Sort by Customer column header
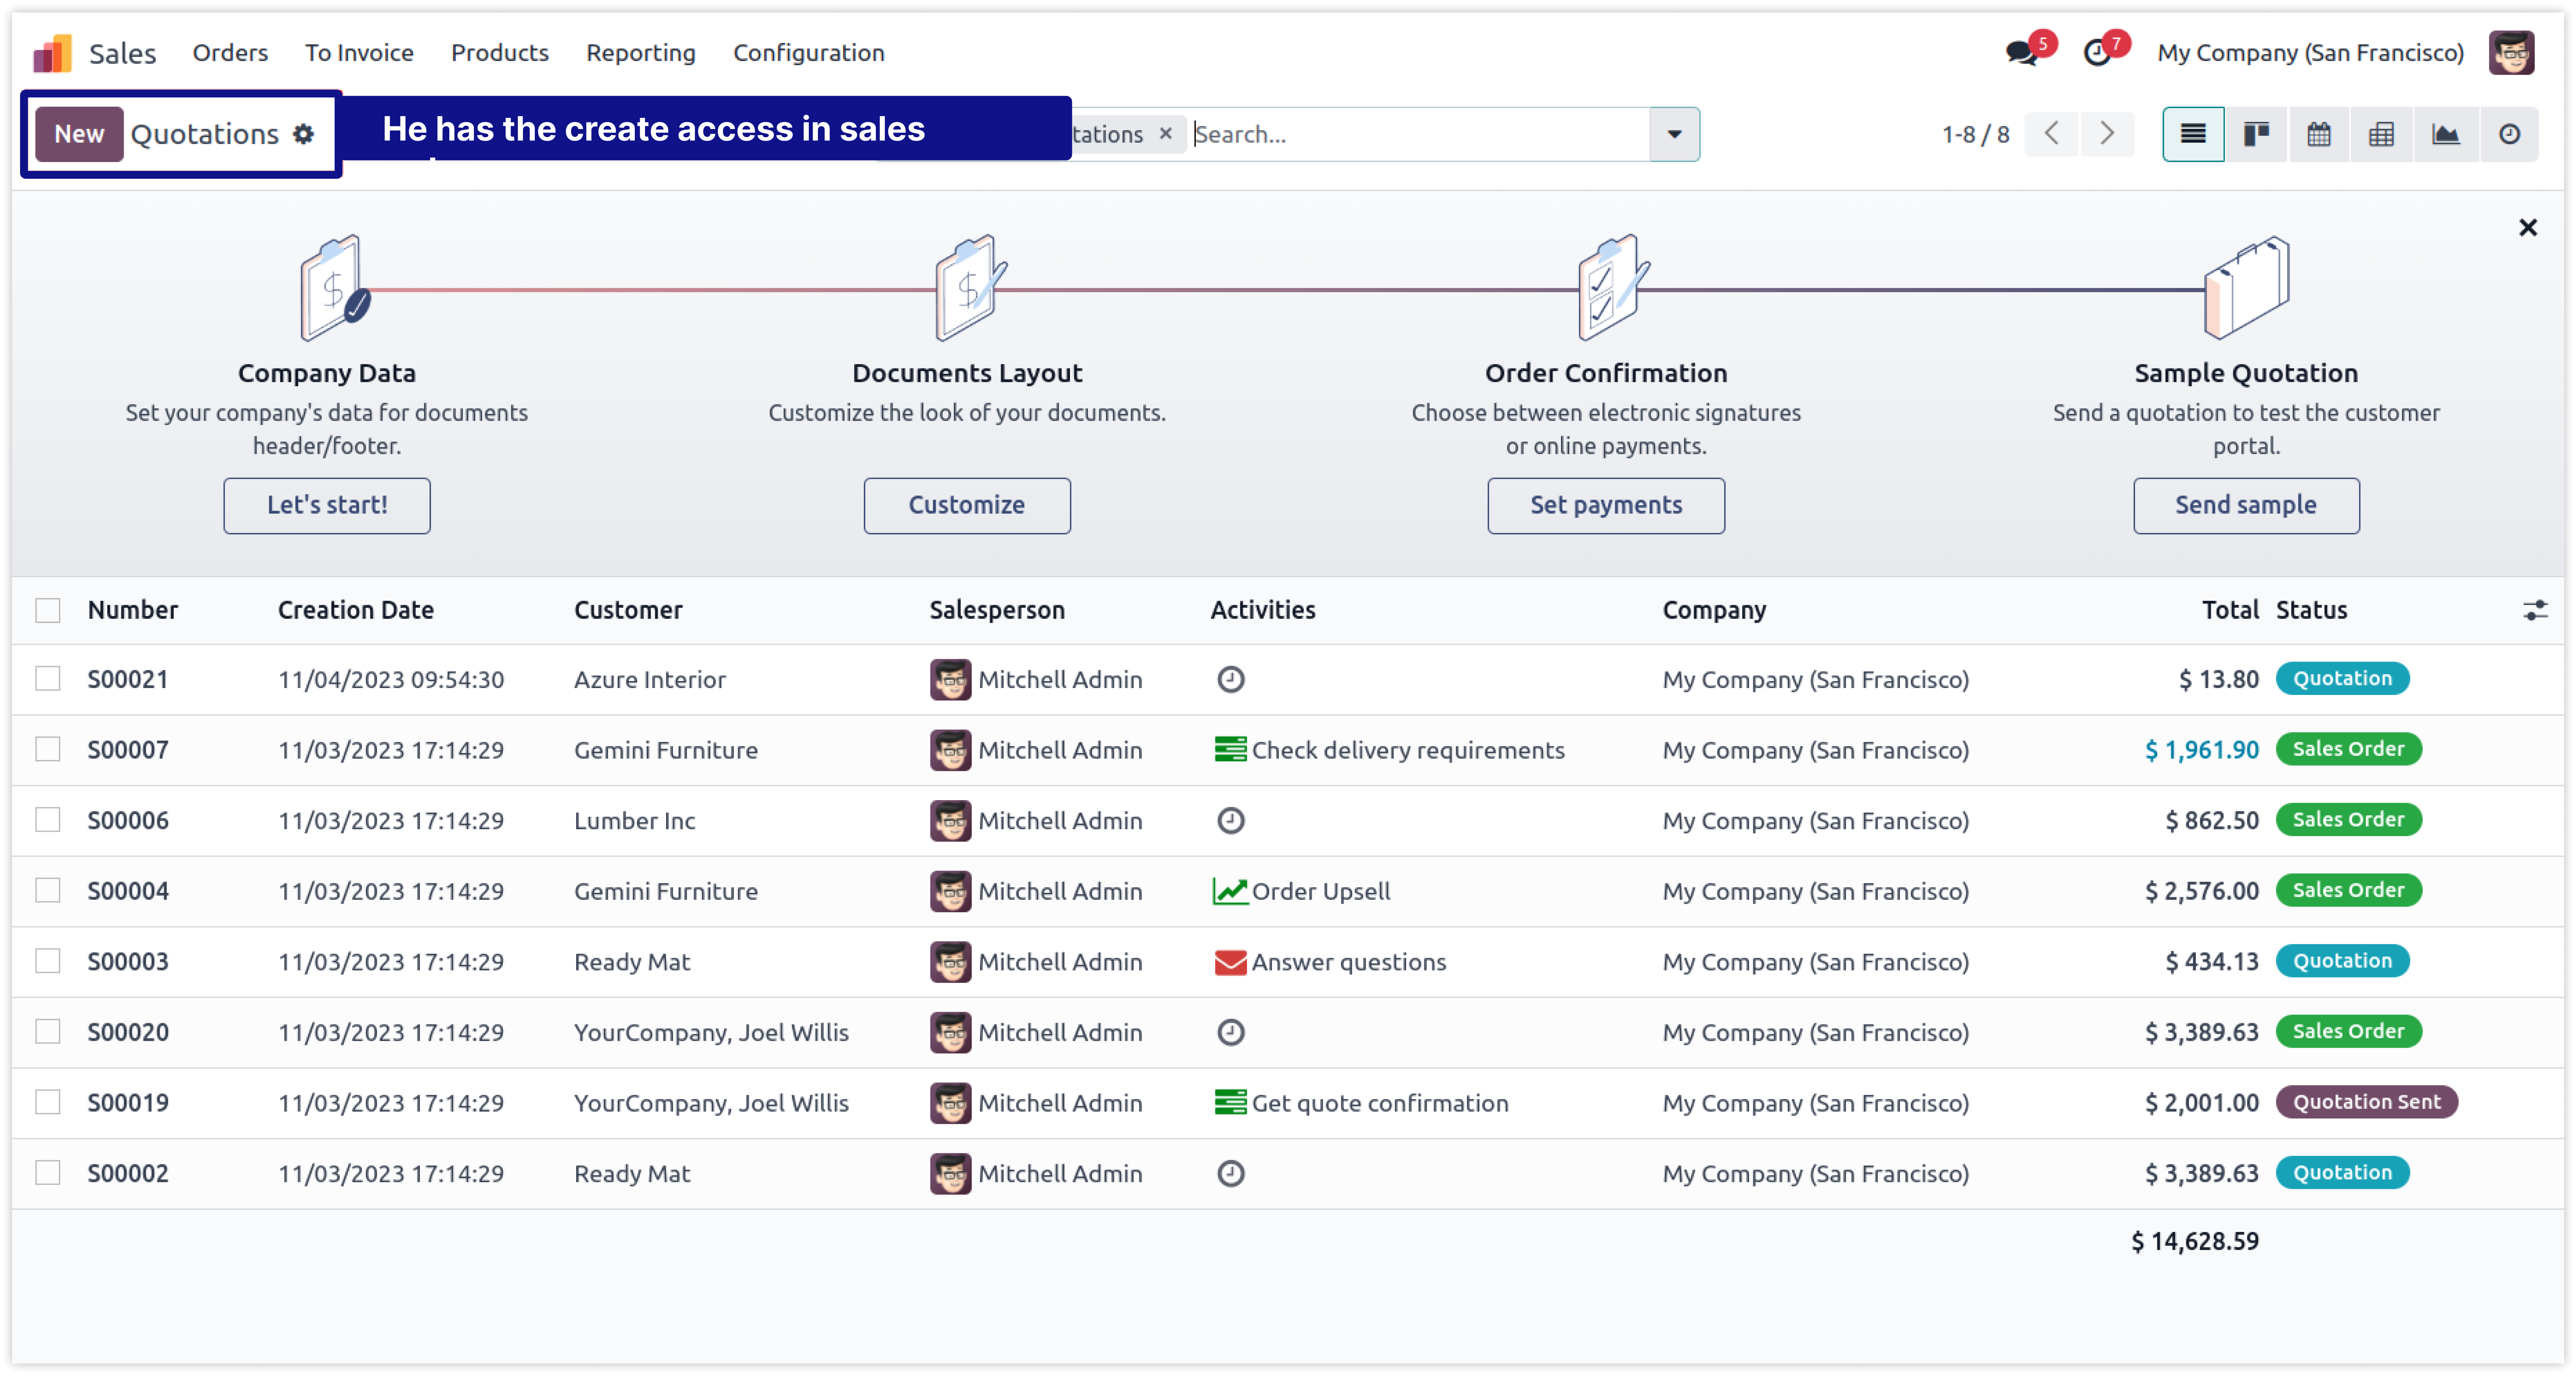 tap(628, 610)
